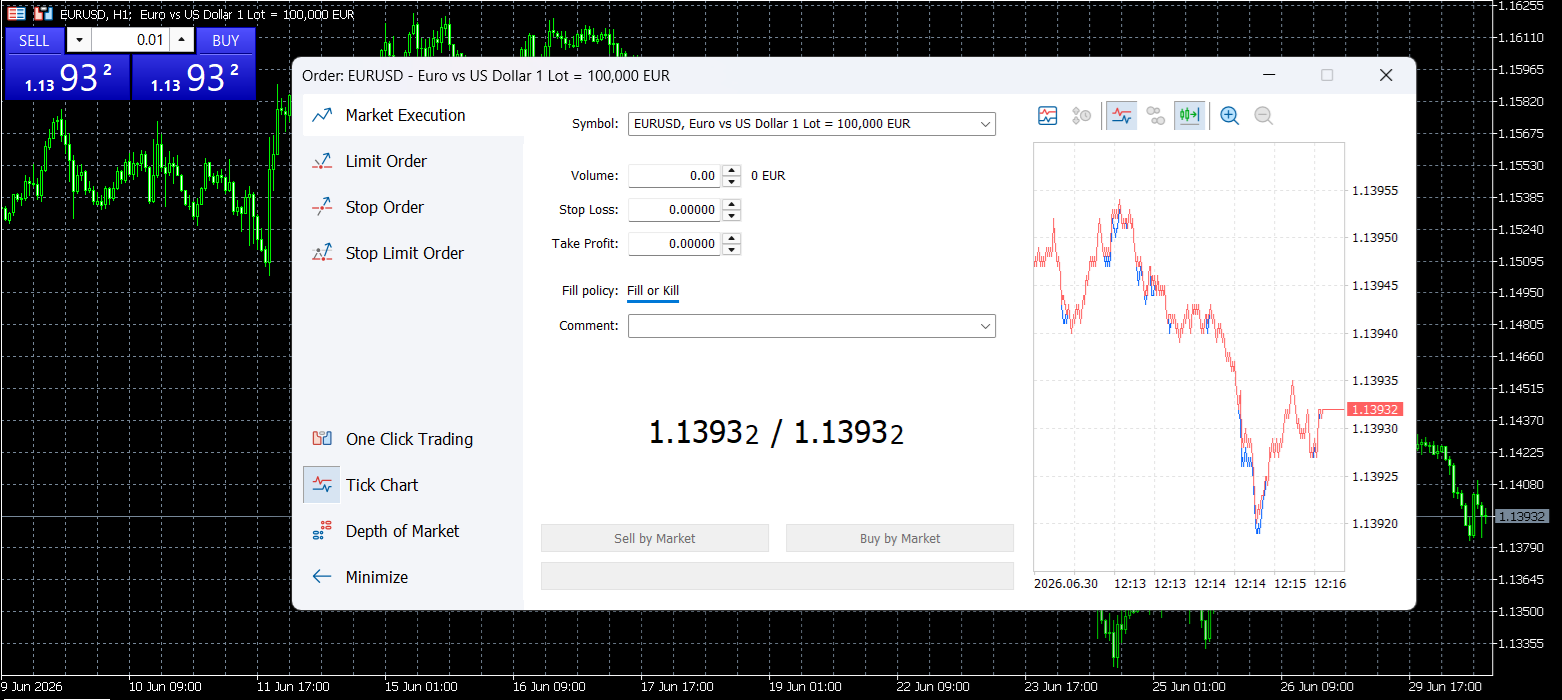Toggle the one-click panel icon beside EURUSD, H1
This screenshot has width=1562, height=700.
43,14
